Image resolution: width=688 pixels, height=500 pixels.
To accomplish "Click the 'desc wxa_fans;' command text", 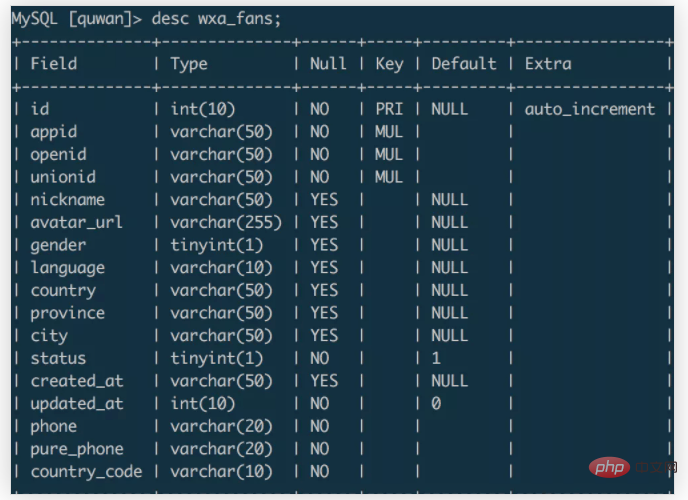I will (x=216, y=19).
